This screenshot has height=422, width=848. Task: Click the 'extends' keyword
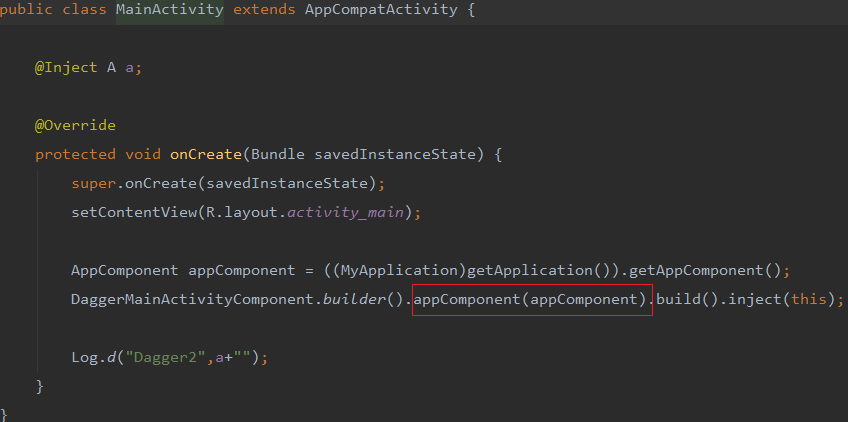point(264,10)
